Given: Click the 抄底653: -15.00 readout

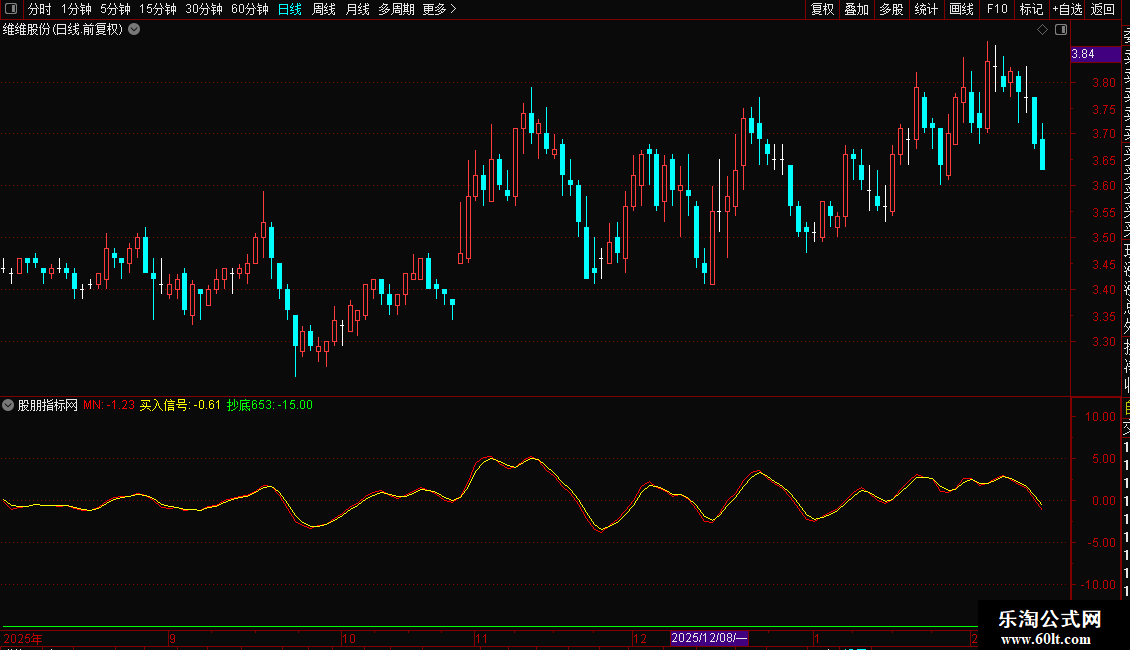Looking at the screenshot, I should [270, 405].
